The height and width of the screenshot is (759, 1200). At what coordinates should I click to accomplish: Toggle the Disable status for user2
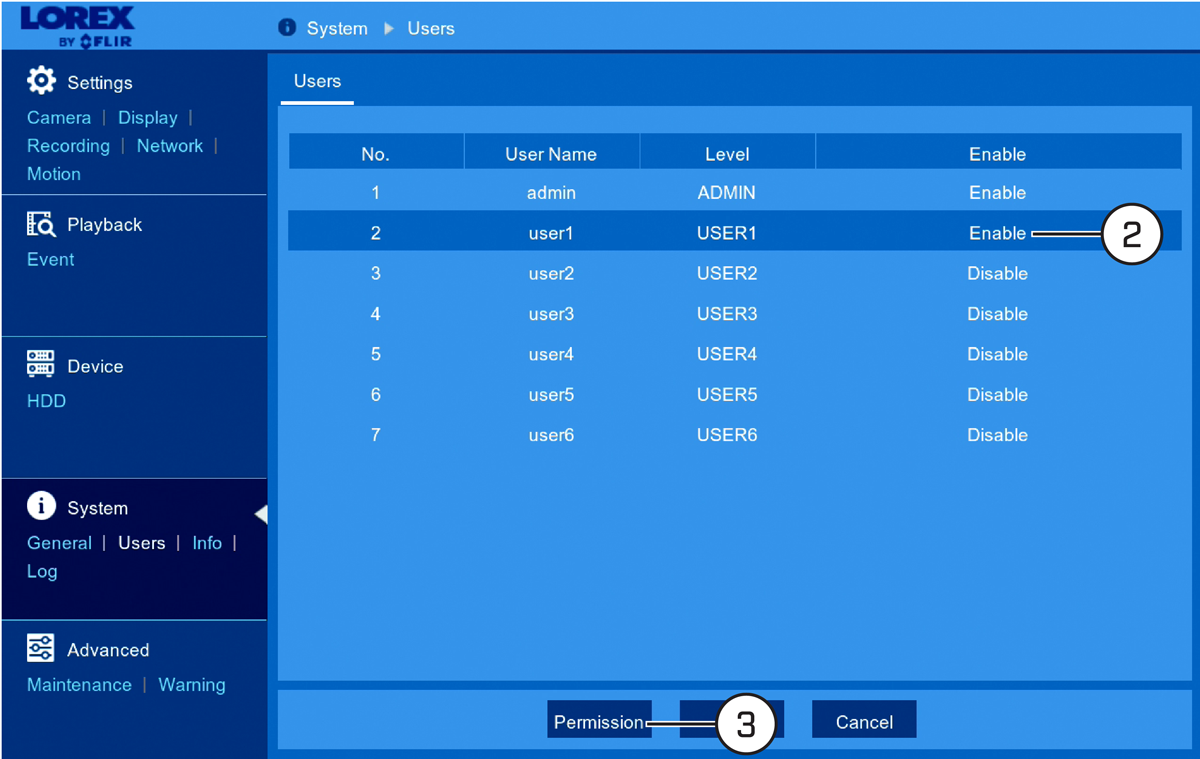(x=997, y=273)
